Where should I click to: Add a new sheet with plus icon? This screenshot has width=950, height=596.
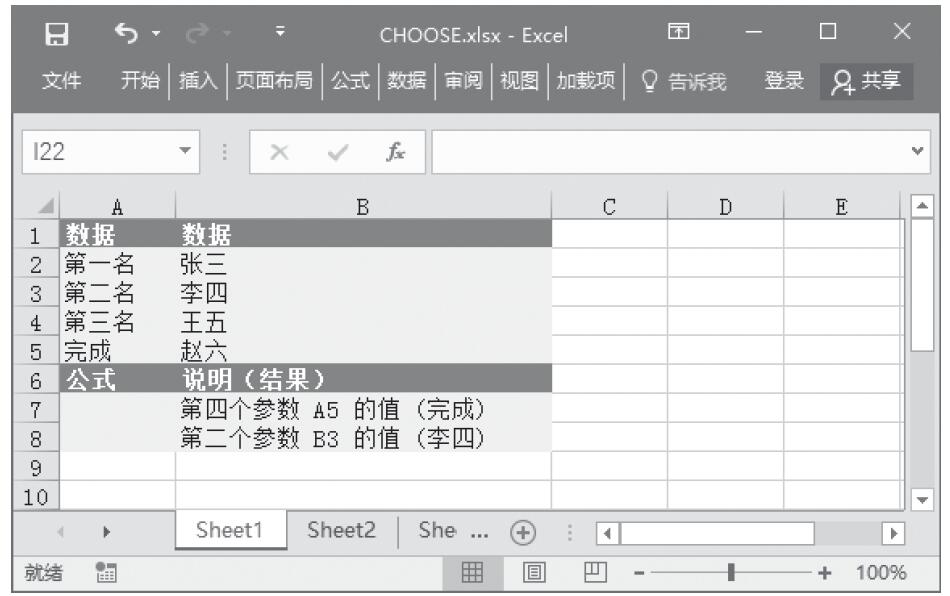point(521,530)
